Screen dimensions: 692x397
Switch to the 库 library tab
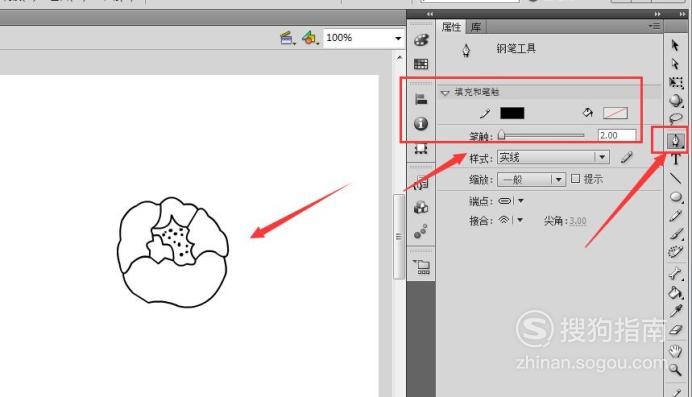[476, 27]
